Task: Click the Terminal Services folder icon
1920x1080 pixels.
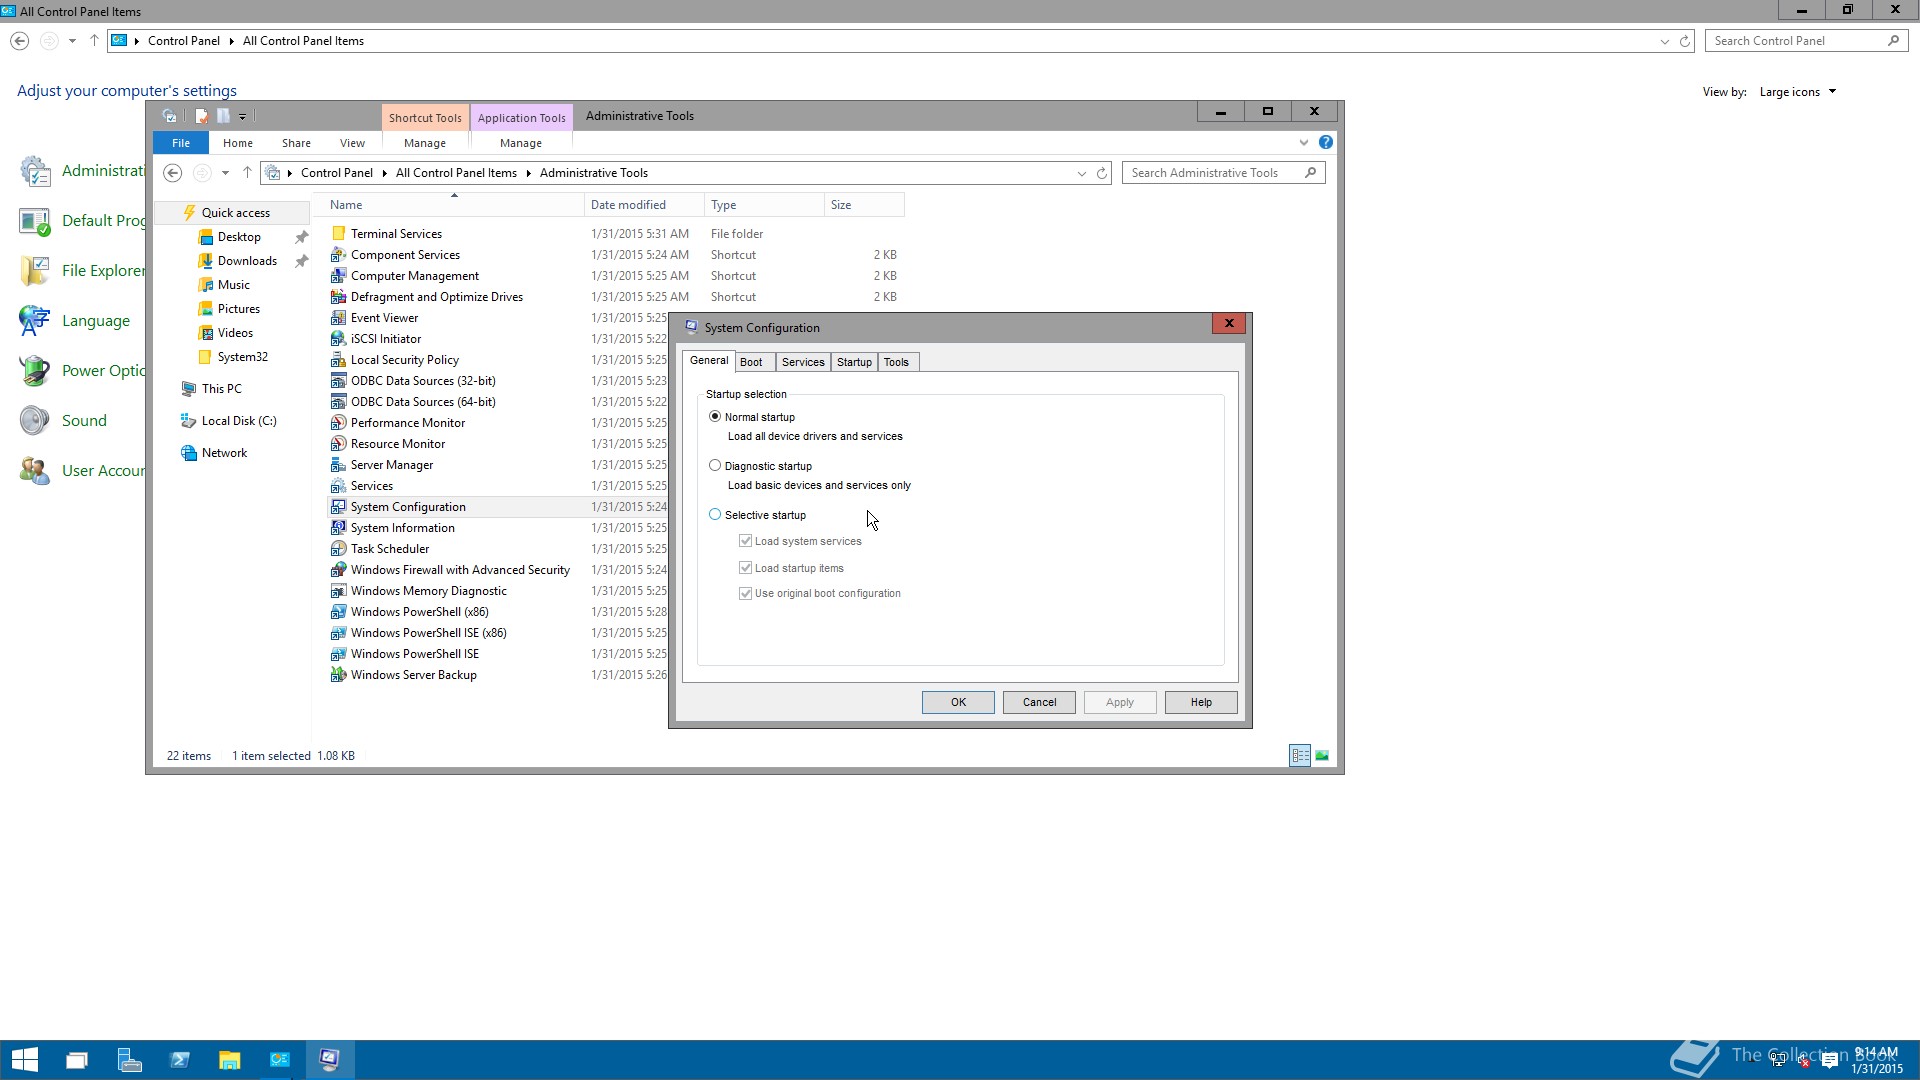Action: pyautogui.click(x=338, y=234)
